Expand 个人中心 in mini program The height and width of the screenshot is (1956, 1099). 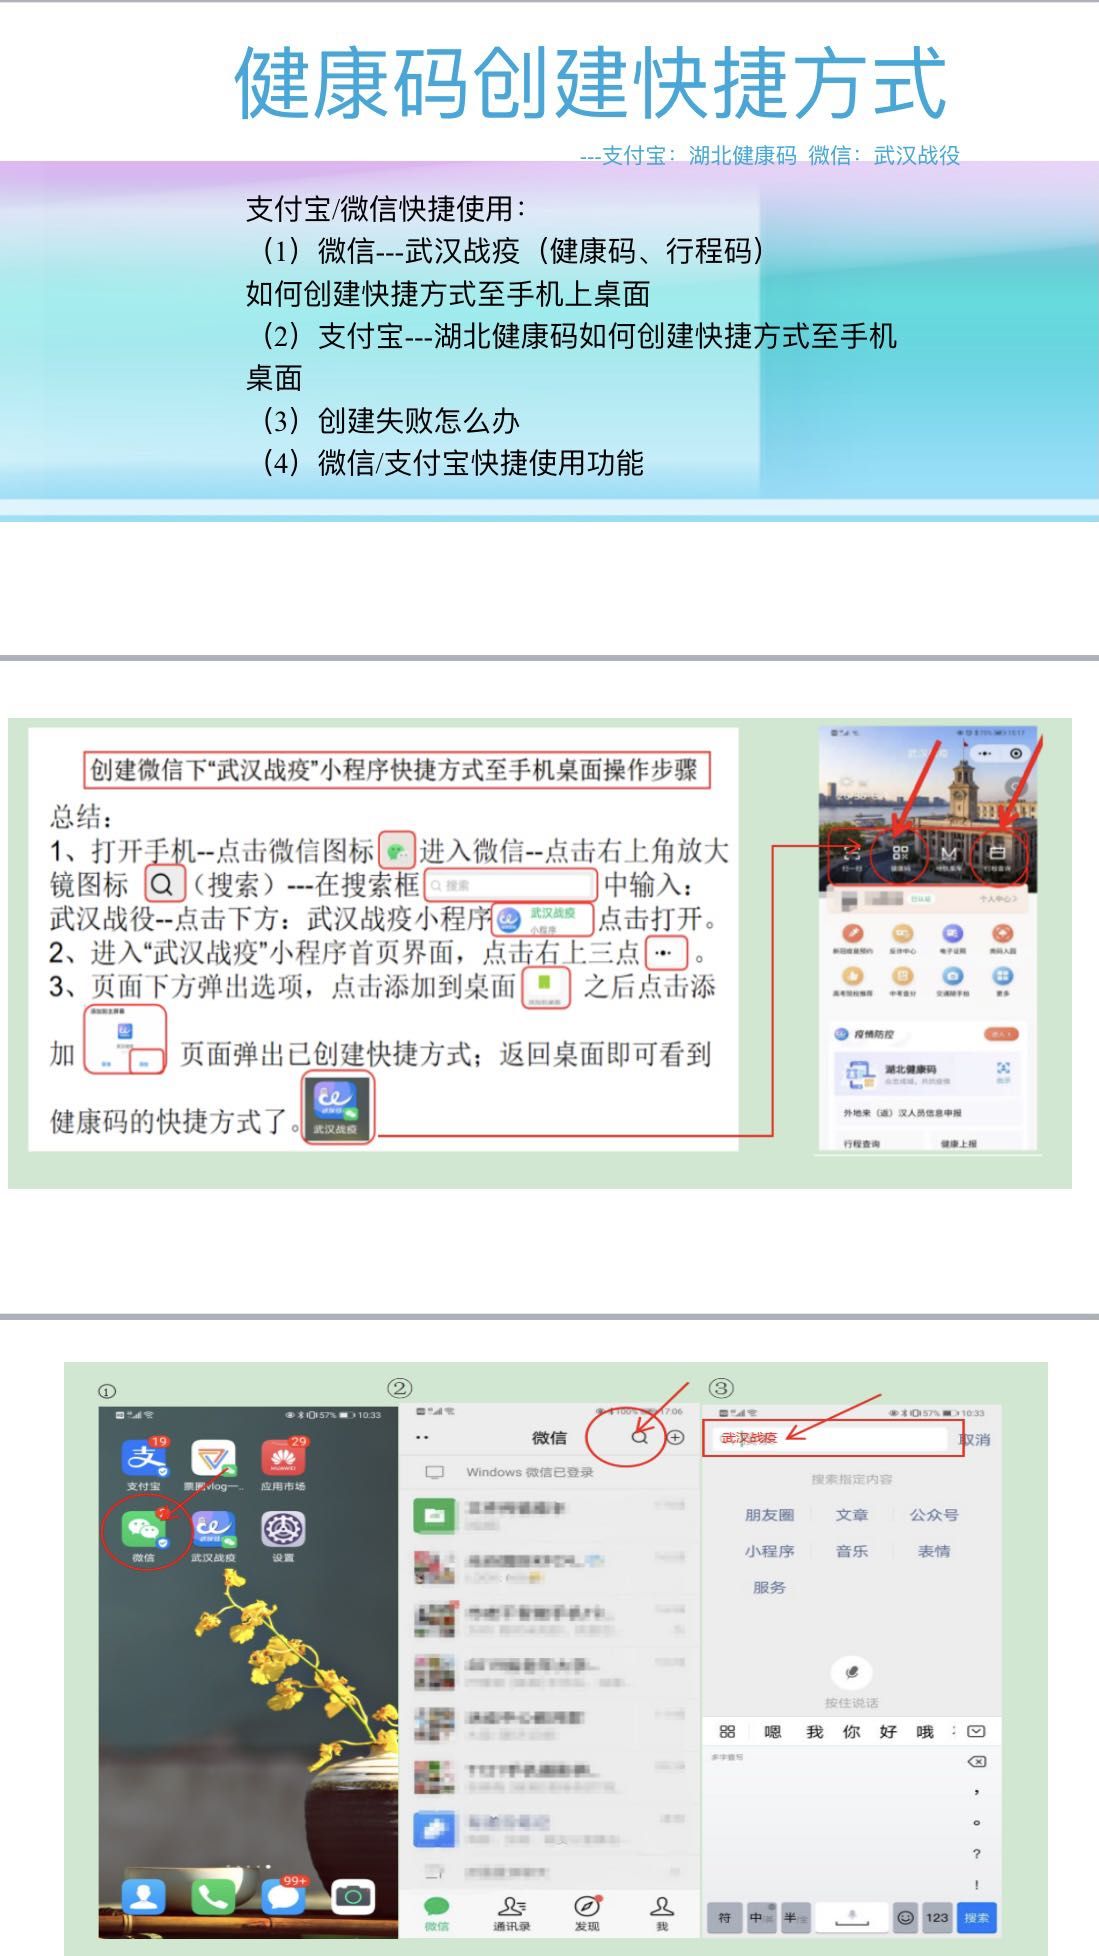pyautogui.click(x=998, y=900)
